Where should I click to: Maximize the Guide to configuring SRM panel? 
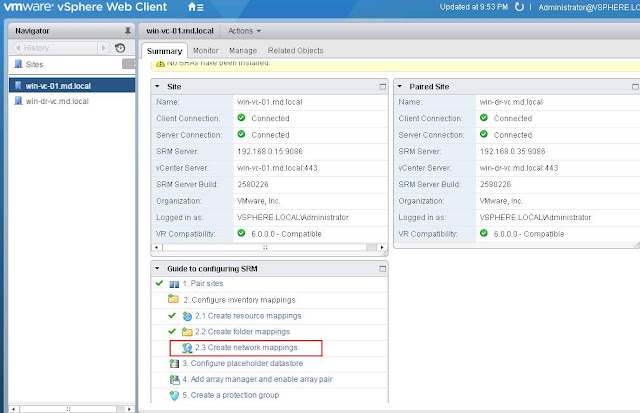pos(382,269)
